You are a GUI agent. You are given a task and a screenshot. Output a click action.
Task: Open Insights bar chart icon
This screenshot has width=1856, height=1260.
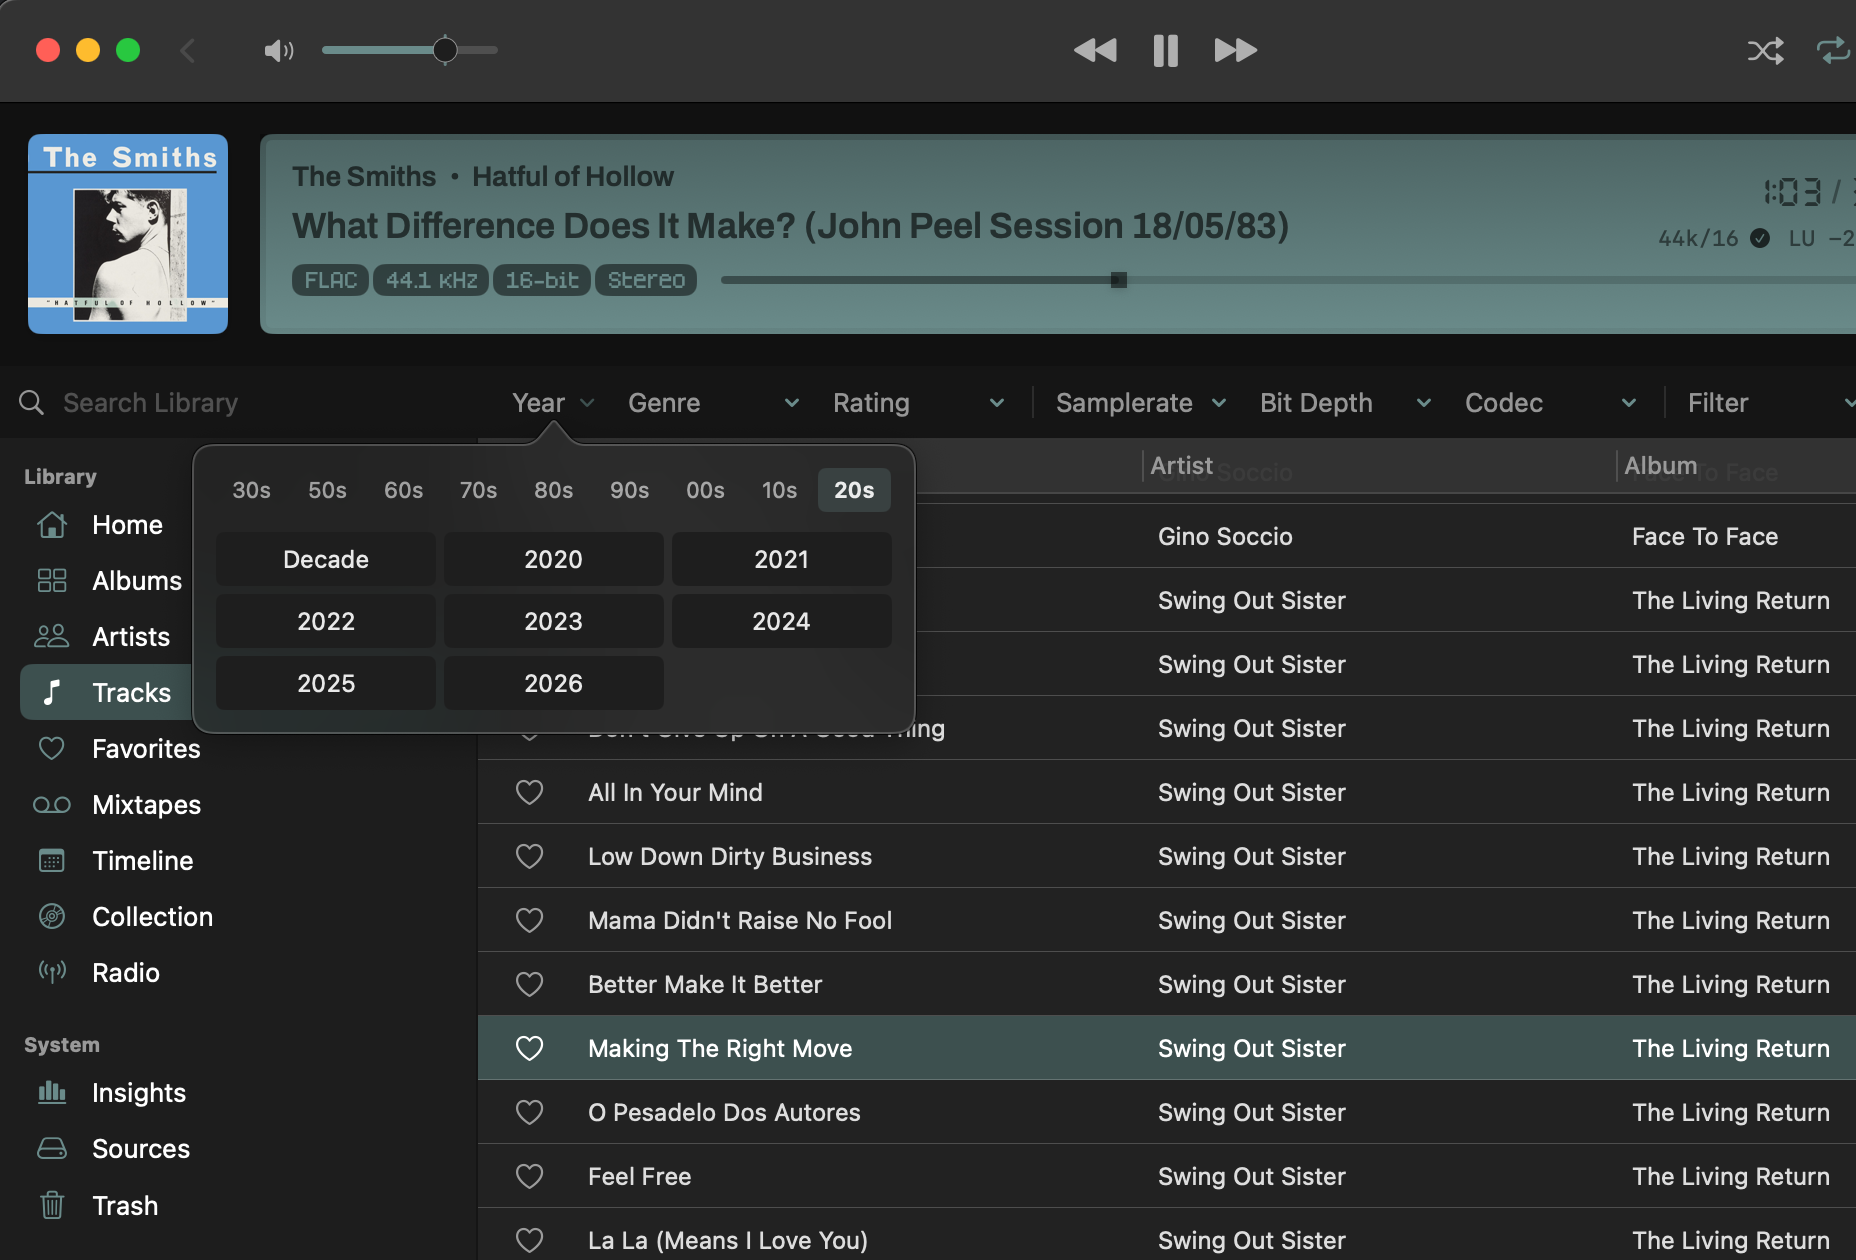pyautogui.click(x=52, y=1093)
